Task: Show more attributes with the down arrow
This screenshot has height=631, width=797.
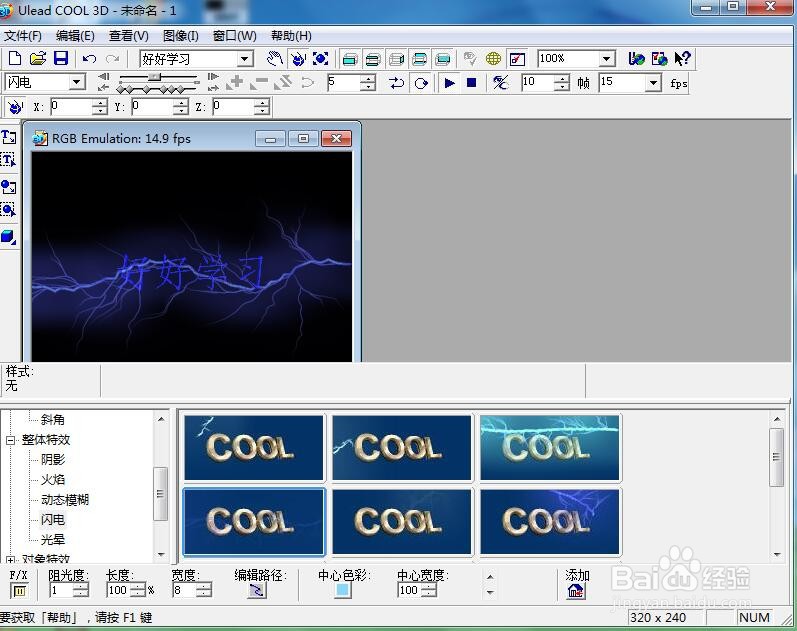Action: [490, 593]
